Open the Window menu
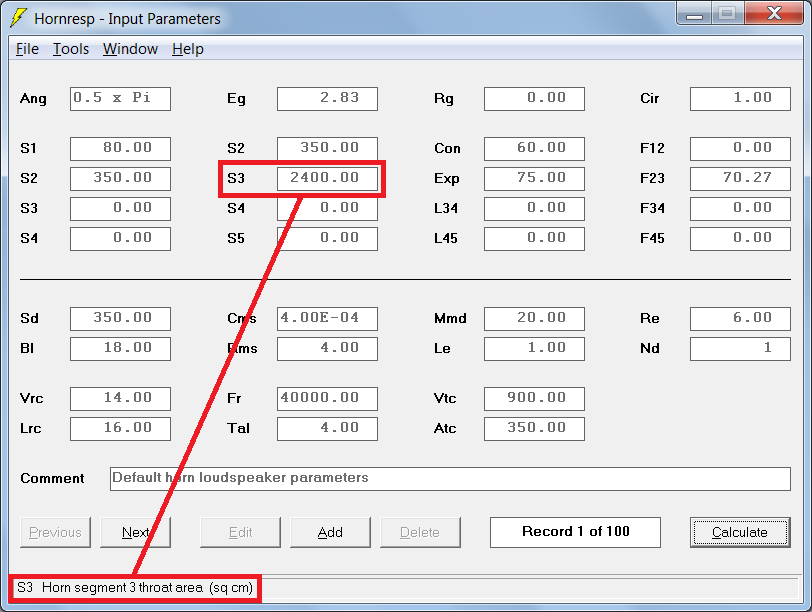 [x=130, y=49]
